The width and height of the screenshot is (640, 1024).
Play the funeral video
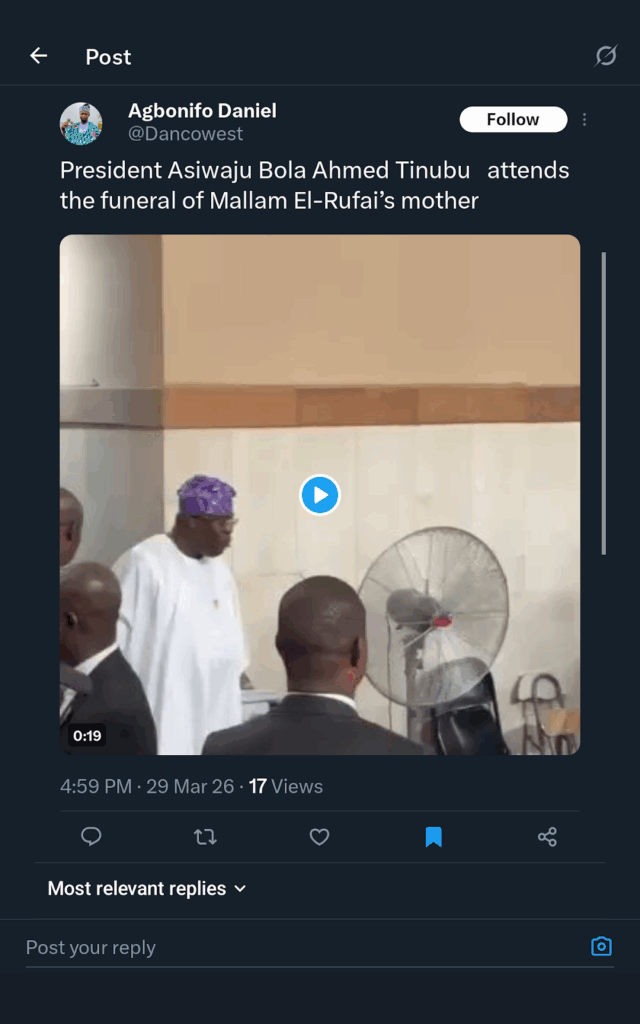(x=320, y=494)
